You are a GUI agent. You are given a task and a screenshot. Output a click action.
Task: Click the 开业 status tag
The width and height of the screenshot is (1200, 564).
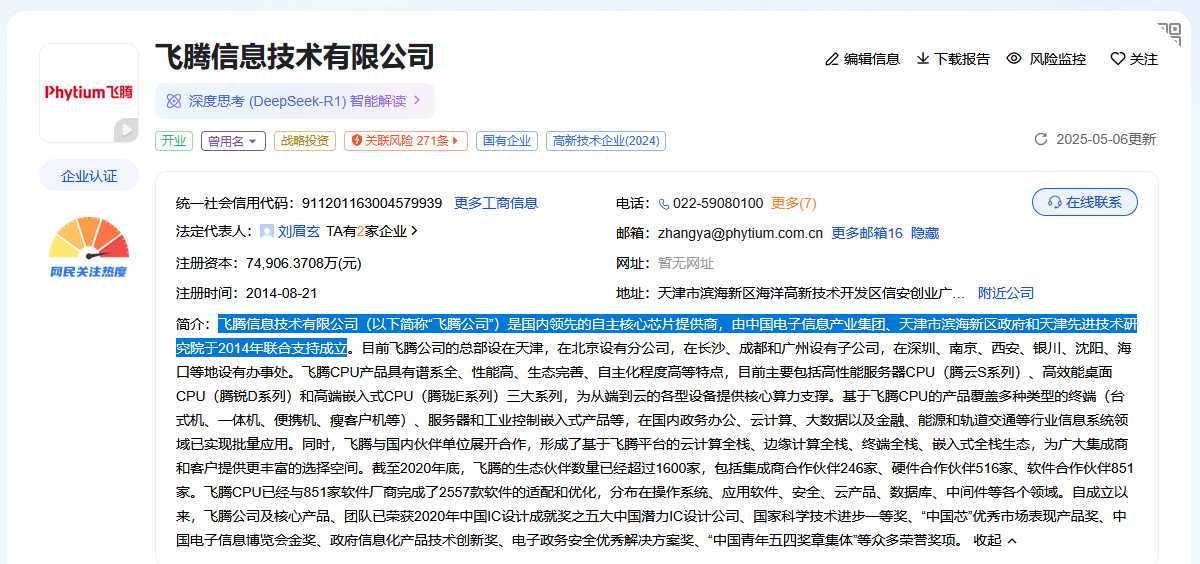click(x=174, y=141)
